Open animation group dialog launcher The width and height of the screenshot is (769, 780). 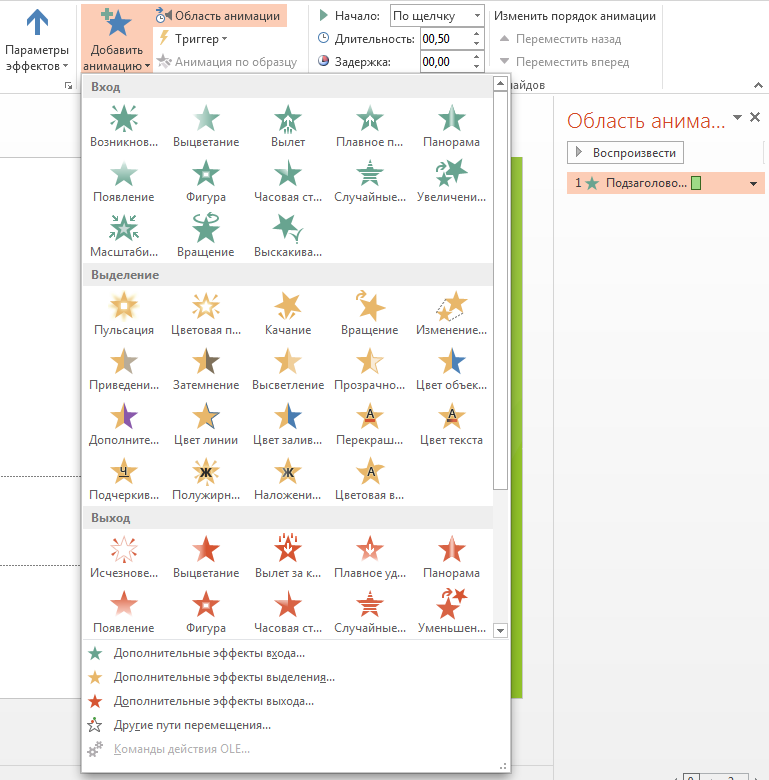[68, 86]
